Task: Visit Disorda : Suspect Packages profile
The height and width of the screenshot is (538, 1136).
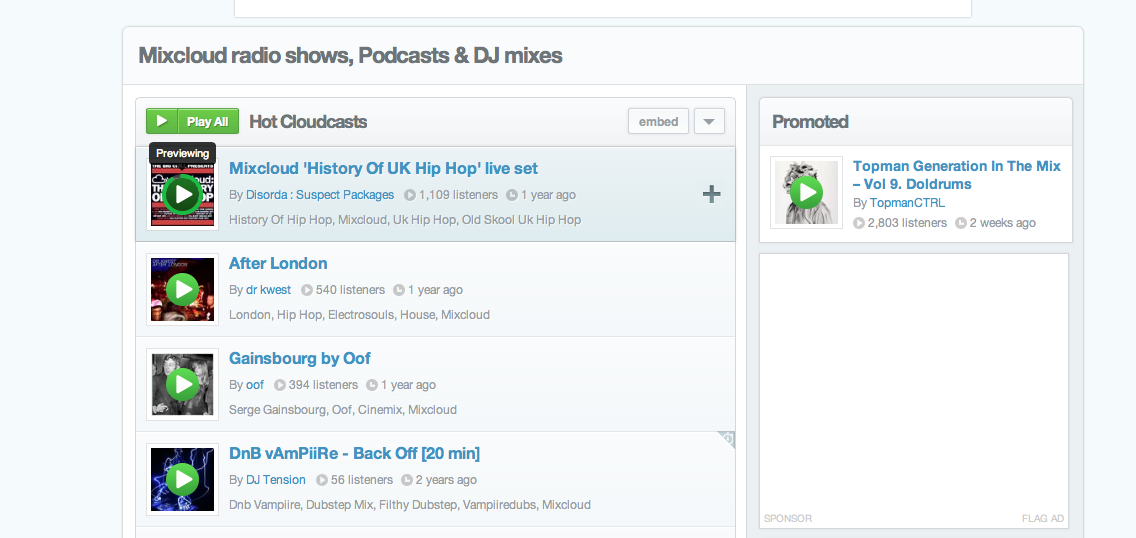Action: tap(320, 195)
